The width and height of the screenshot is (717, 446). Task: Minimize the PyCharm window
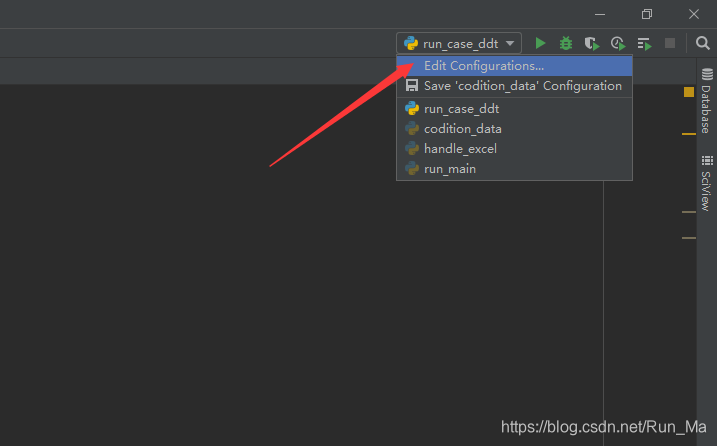600,15
